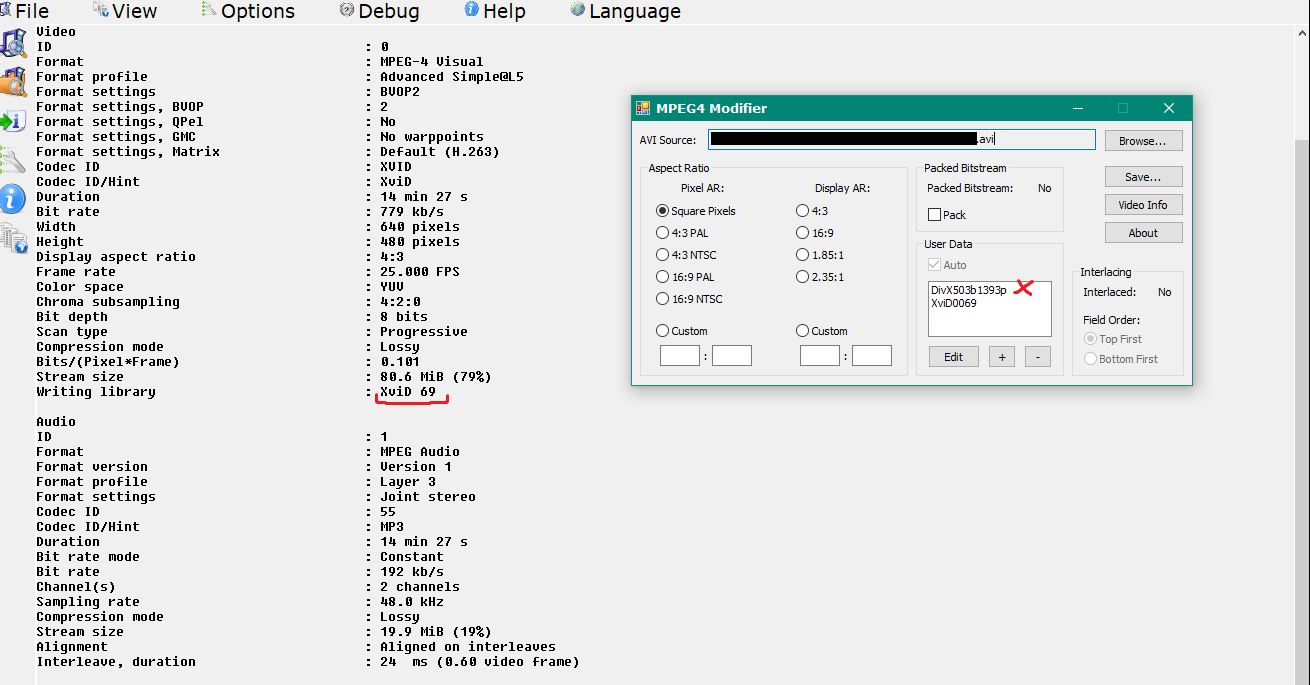Click the 'Aligned on interleaves' alignment value
This screenshot has width=1310, height=685.
[468, 647]
